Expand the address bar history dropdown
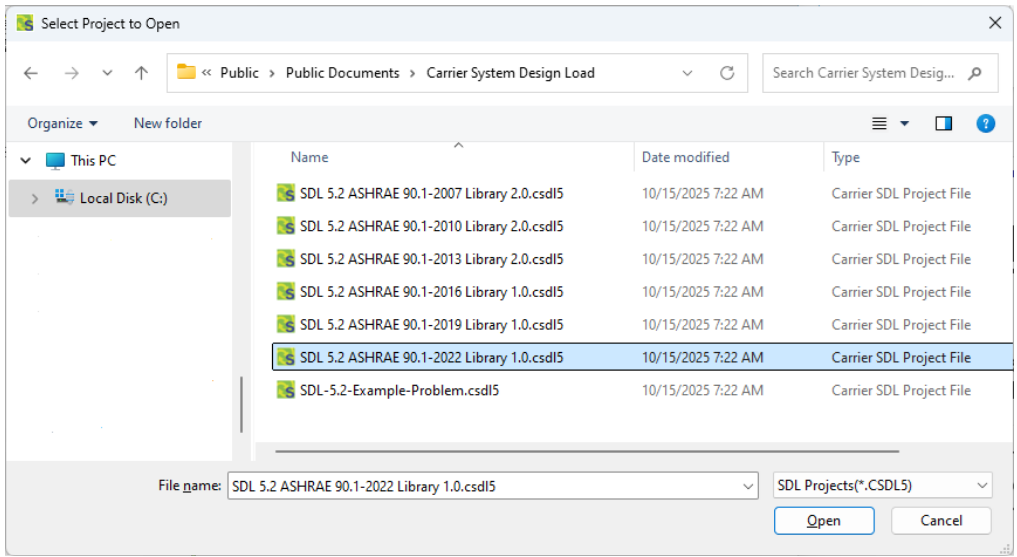Viewport: 1017px width, 557px height. click(688, 73)
